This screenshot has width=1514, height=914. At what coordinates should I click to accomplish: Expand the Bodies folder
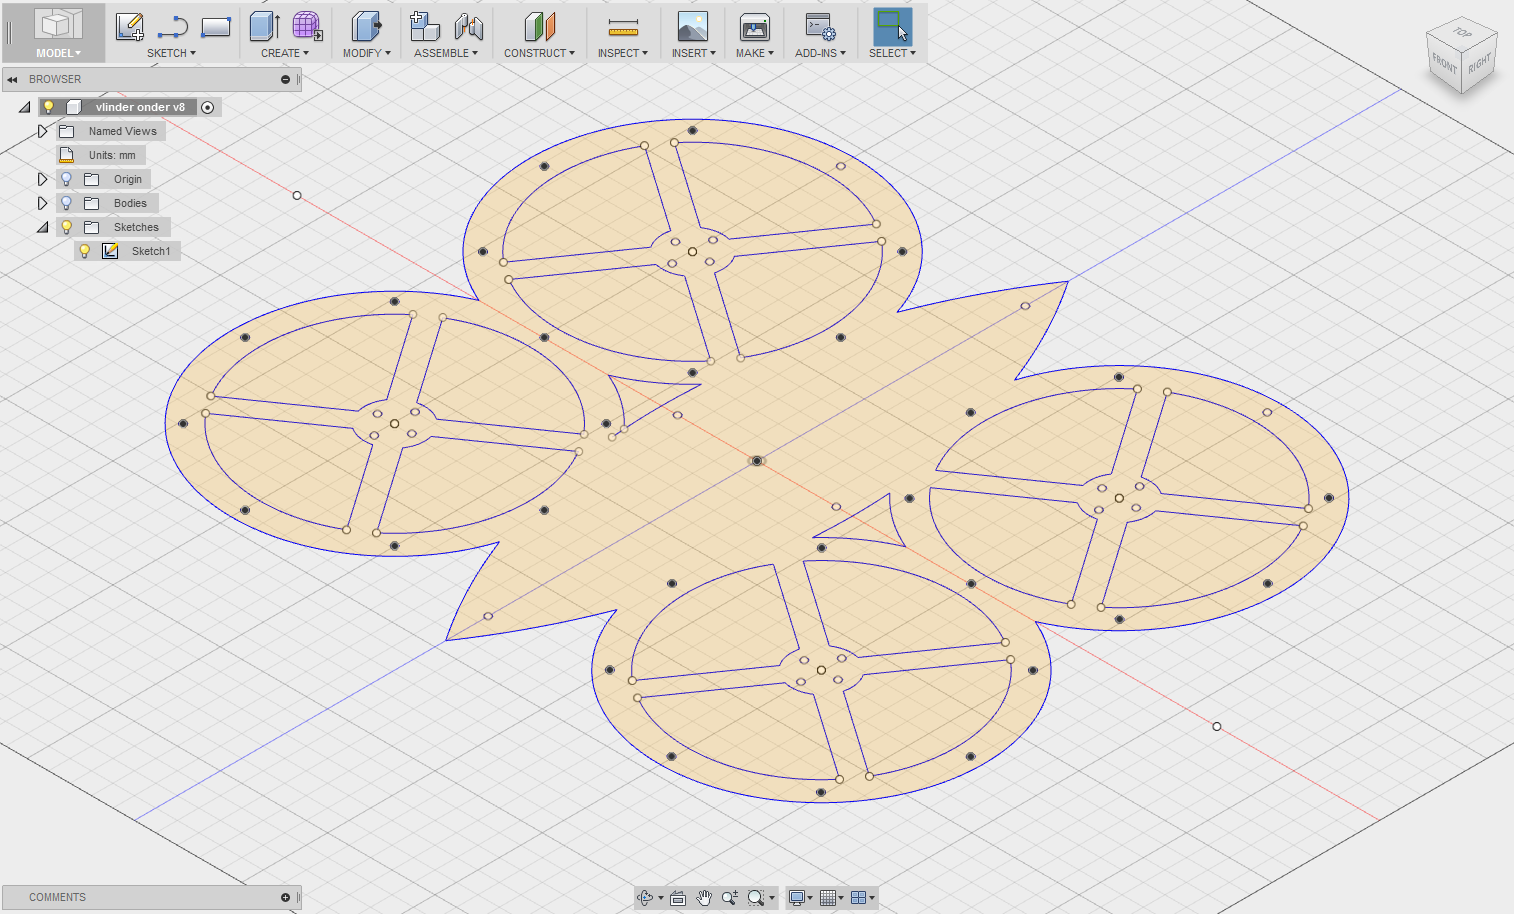[42, 203]
